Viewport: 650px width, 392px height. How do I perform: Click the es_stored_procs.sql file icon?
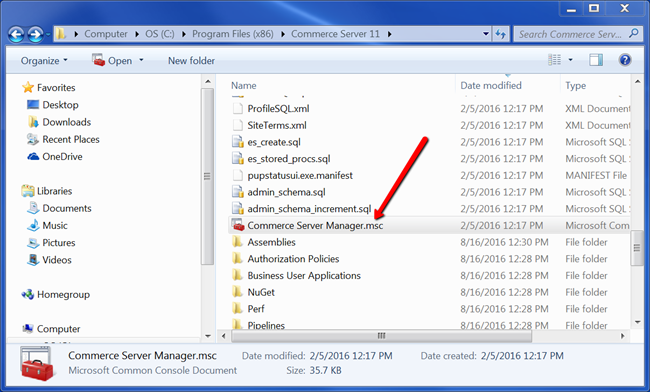pos(238,158)
